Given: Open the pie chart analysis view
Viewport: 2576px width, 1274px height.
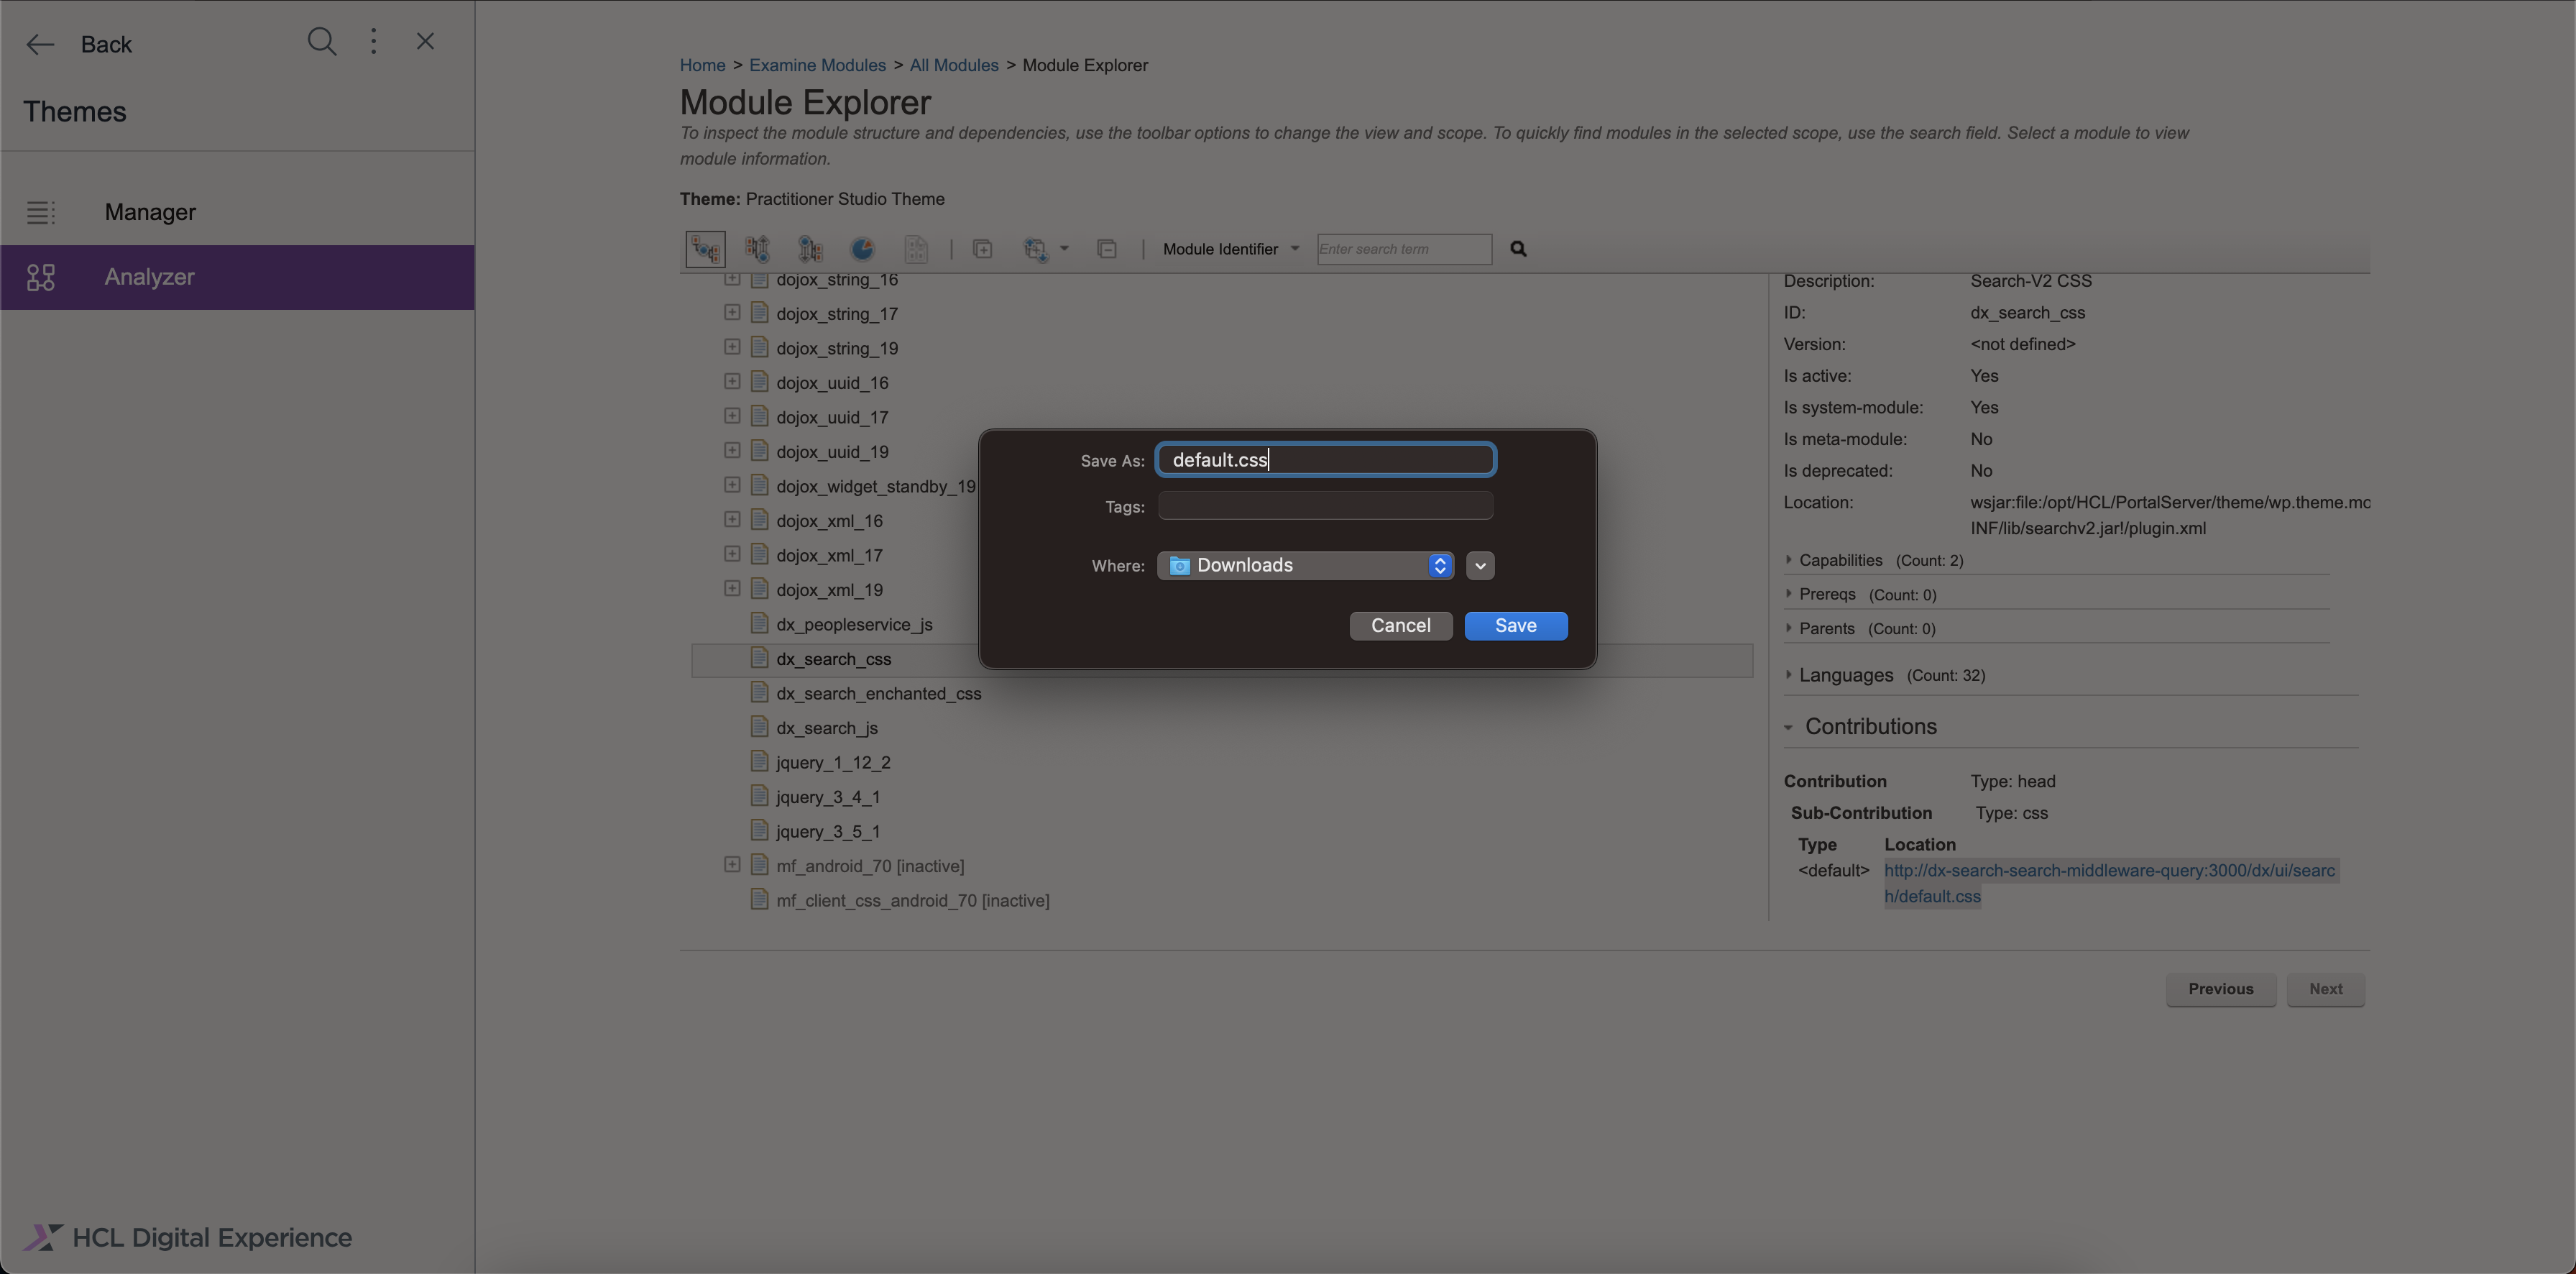Looking at the screenshot, I should click(x=861, y=249).
